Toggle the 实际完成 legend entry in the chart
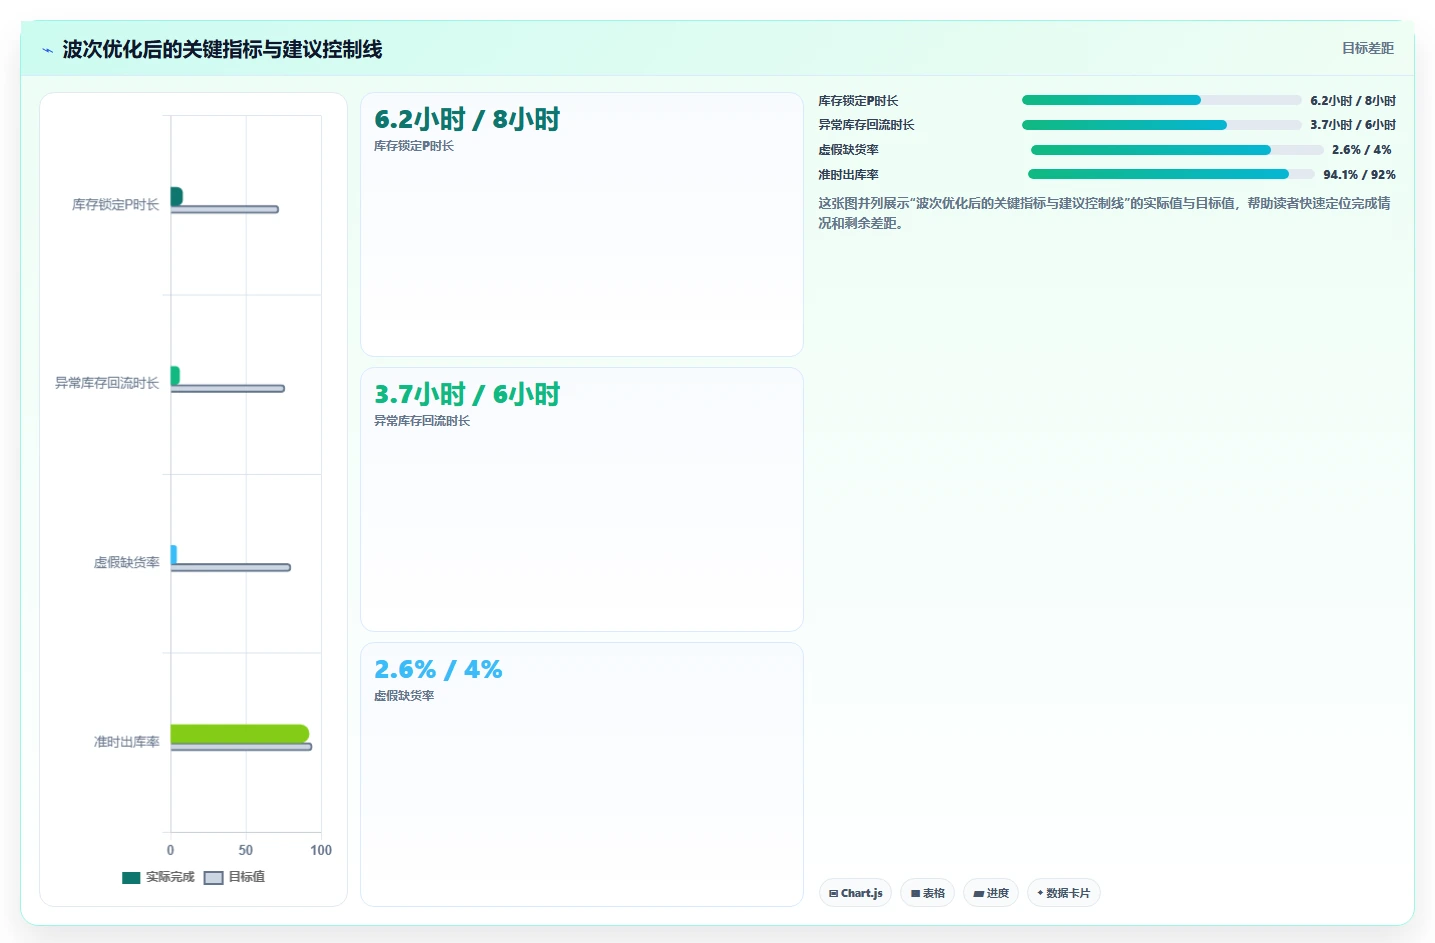 coord(158,877)
